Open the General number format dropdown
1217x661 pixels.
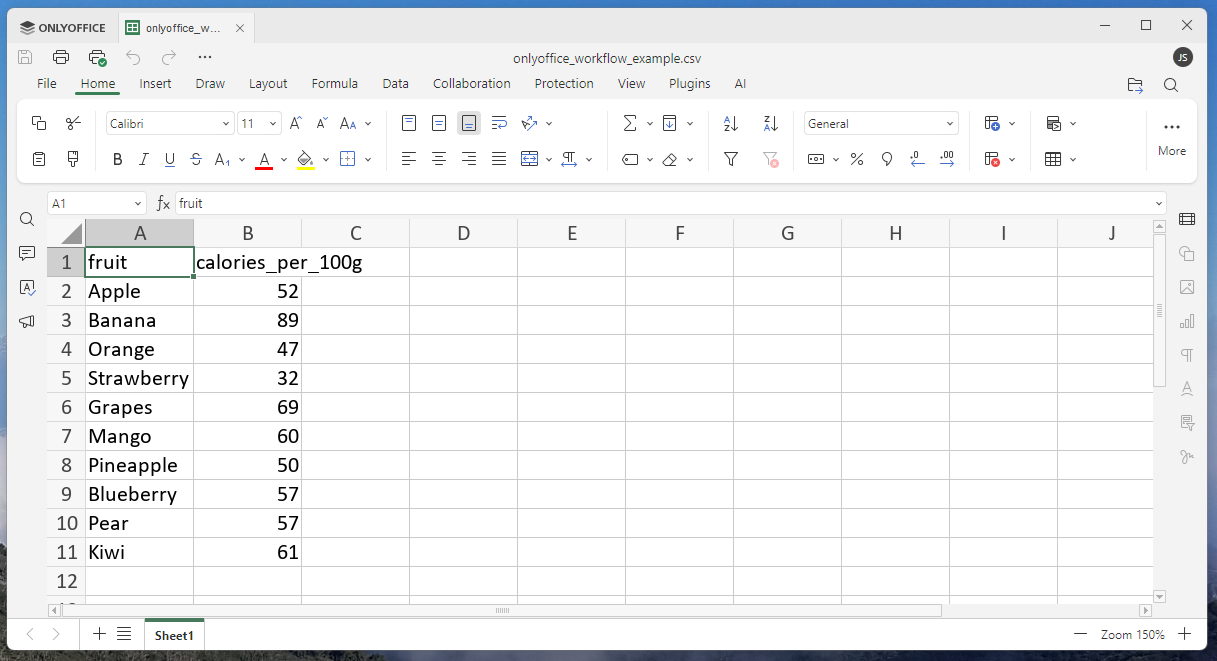[949, 124]
